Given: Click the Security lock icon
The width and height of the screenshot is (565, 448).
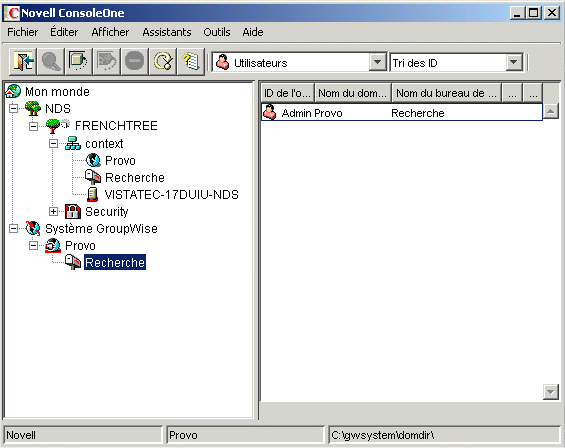Looking at the screenshot, I should [x=73, y=212].
